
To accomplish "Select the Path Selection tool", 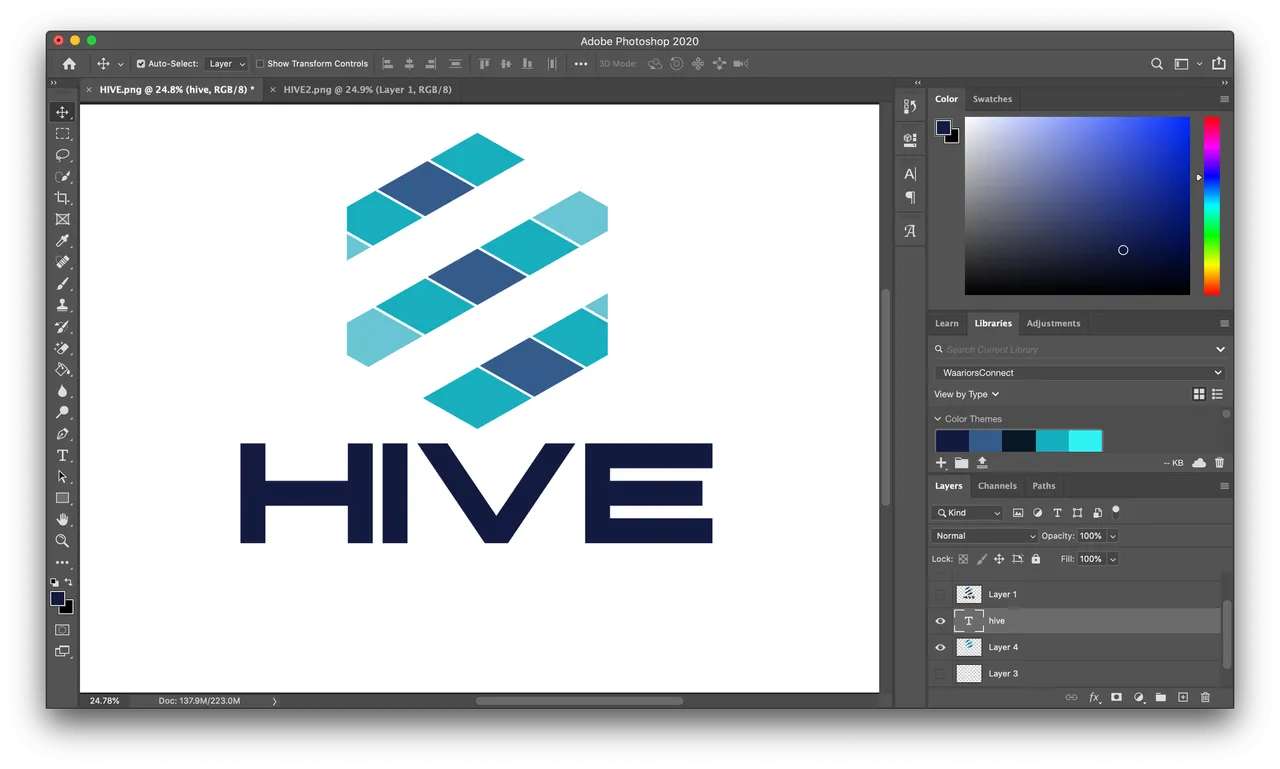I will click(x=62, y=477).
